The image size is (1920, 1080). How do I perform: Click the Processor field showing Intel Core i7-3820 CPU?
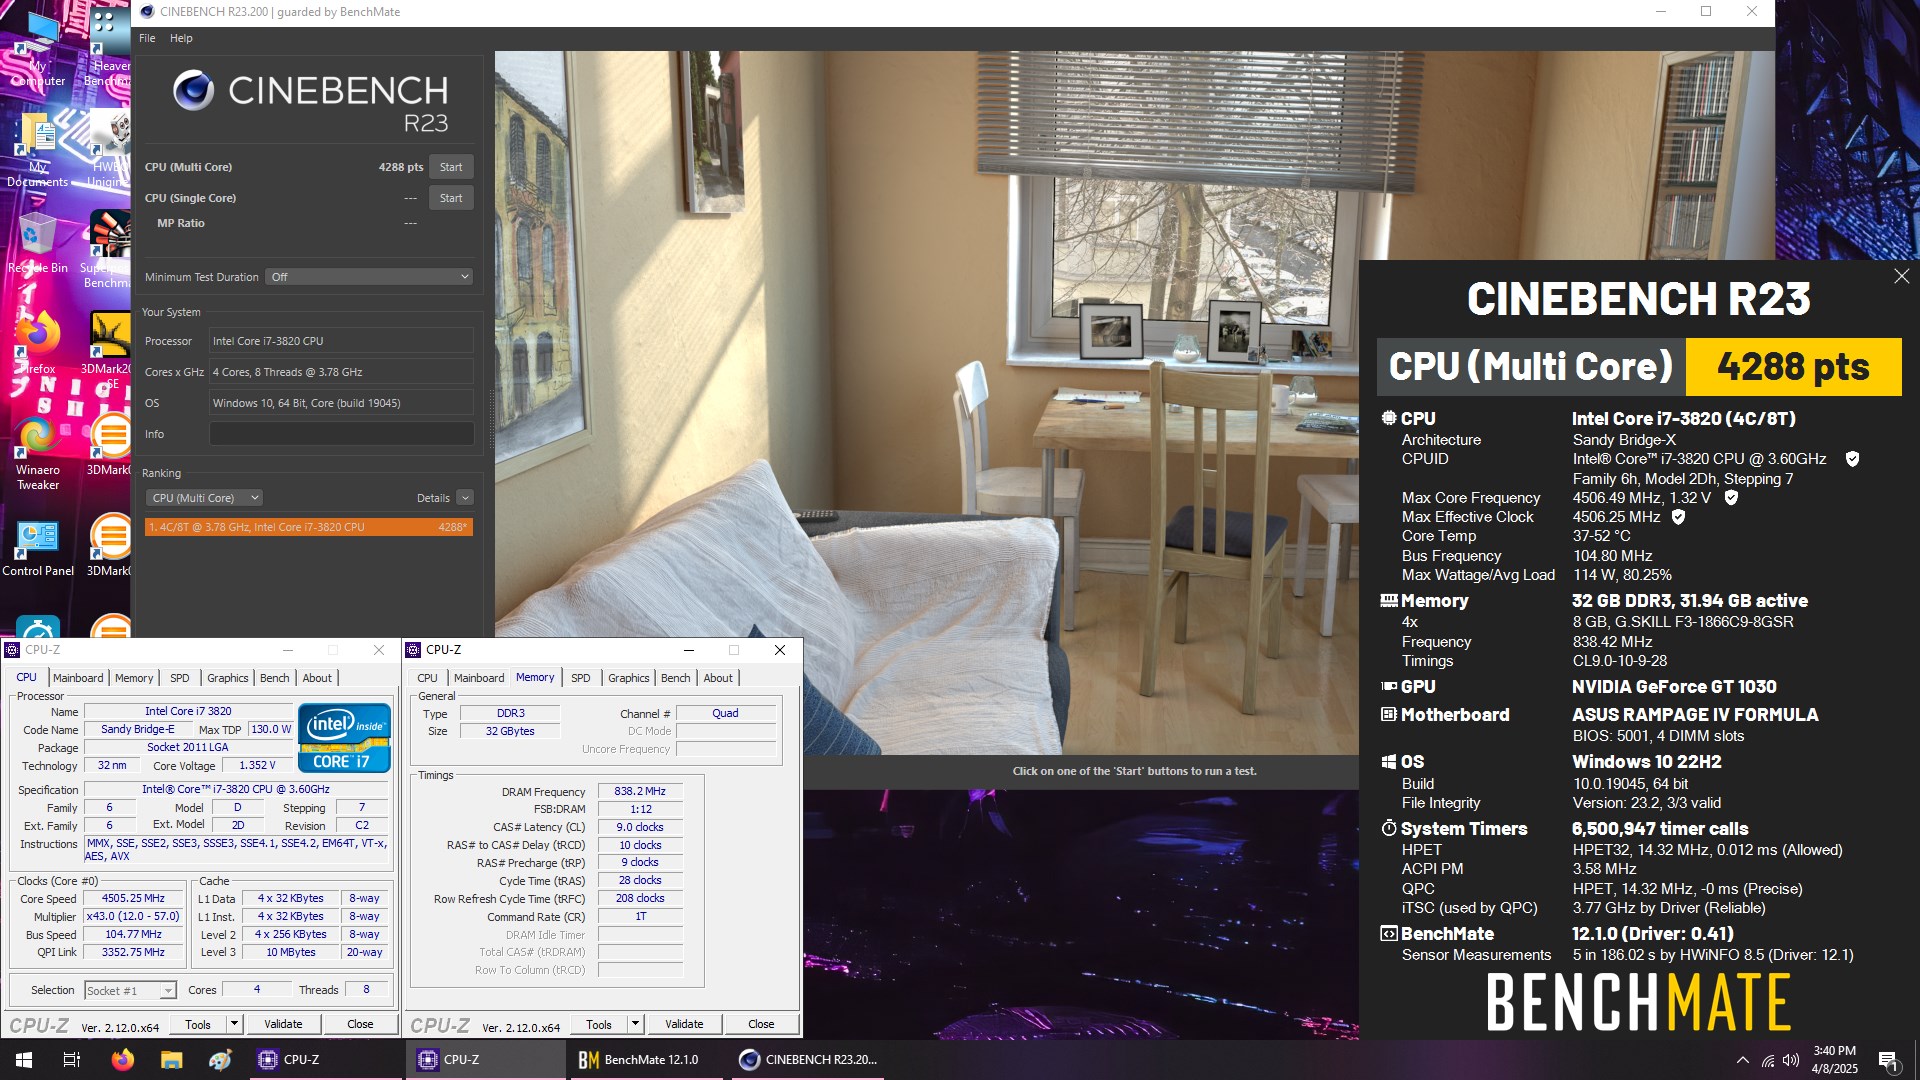point(341,341)
